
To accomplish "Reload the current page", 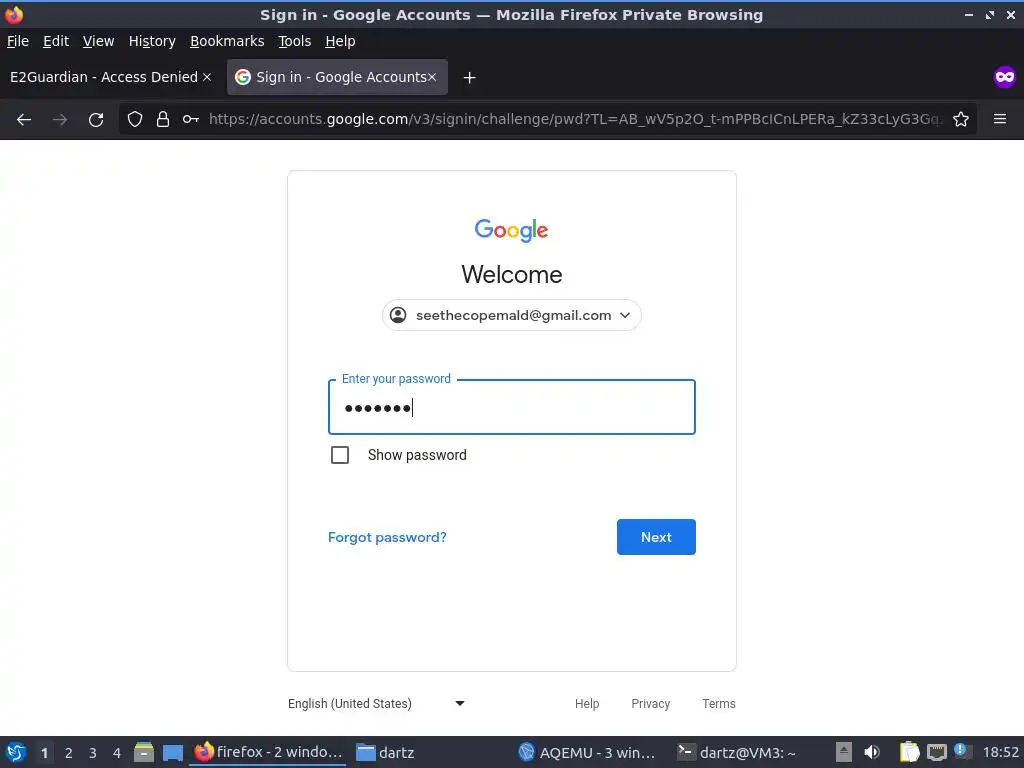I will 96,120.
